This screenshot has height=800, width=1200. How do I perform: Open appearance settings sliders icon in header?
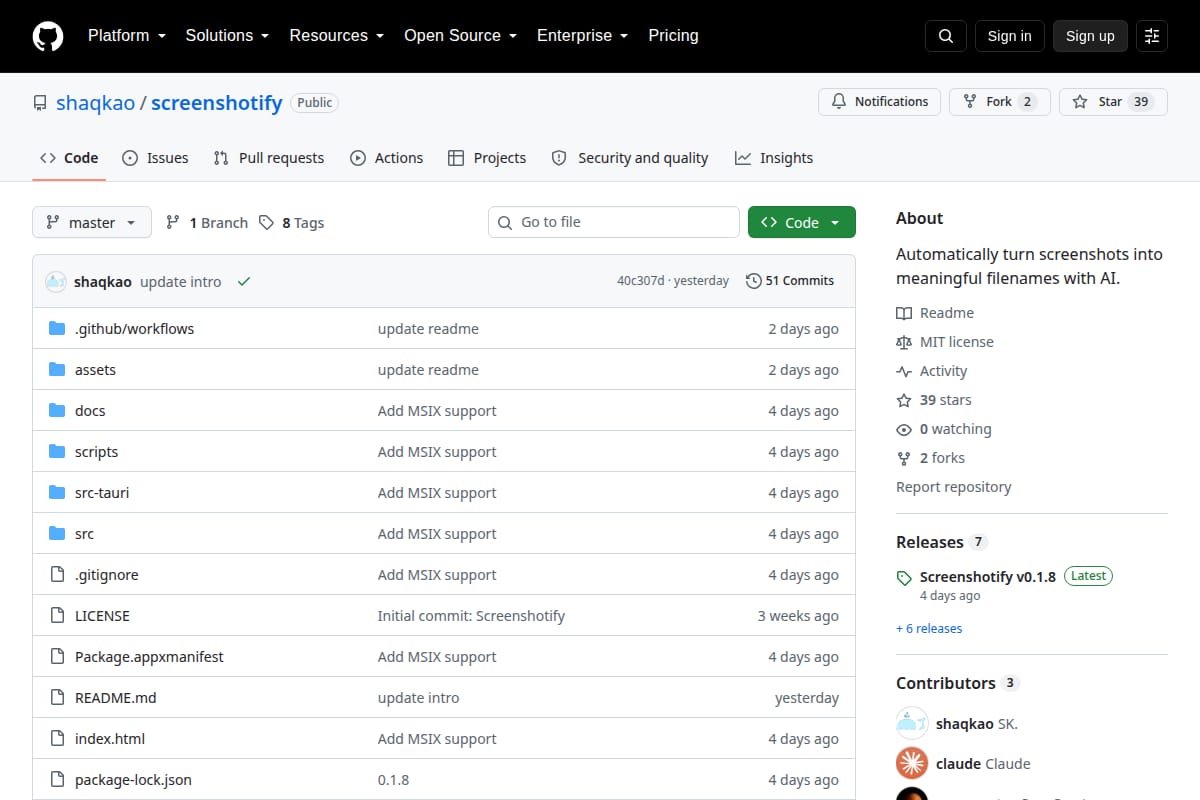(1152, 36)
